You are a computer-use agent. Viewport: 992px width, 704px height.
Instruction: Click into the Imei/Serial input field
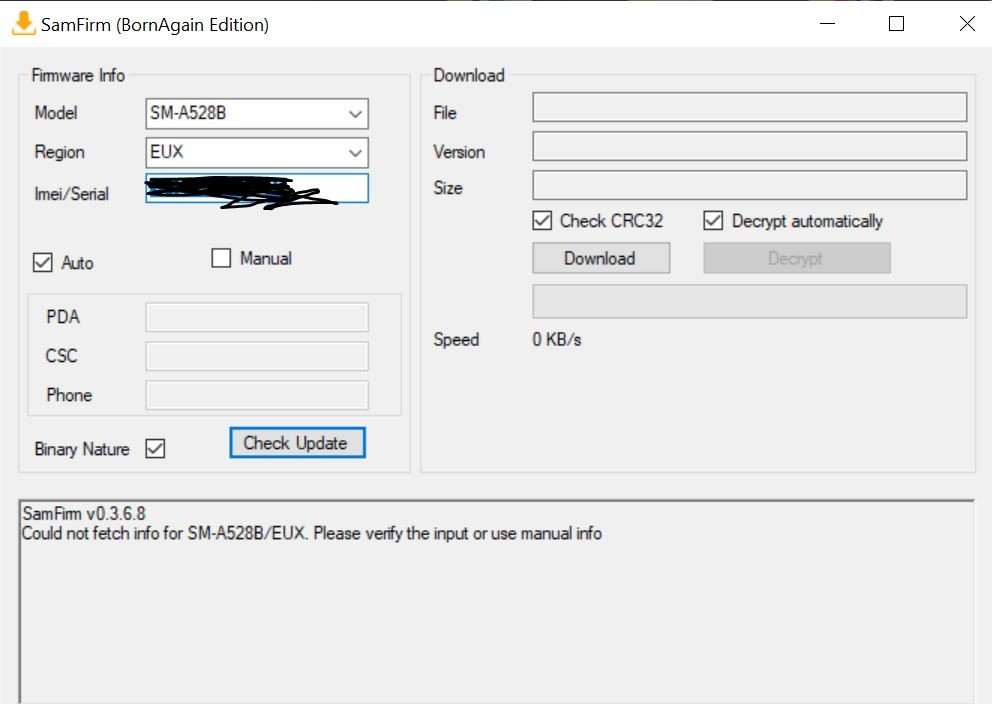coord(257,188)
